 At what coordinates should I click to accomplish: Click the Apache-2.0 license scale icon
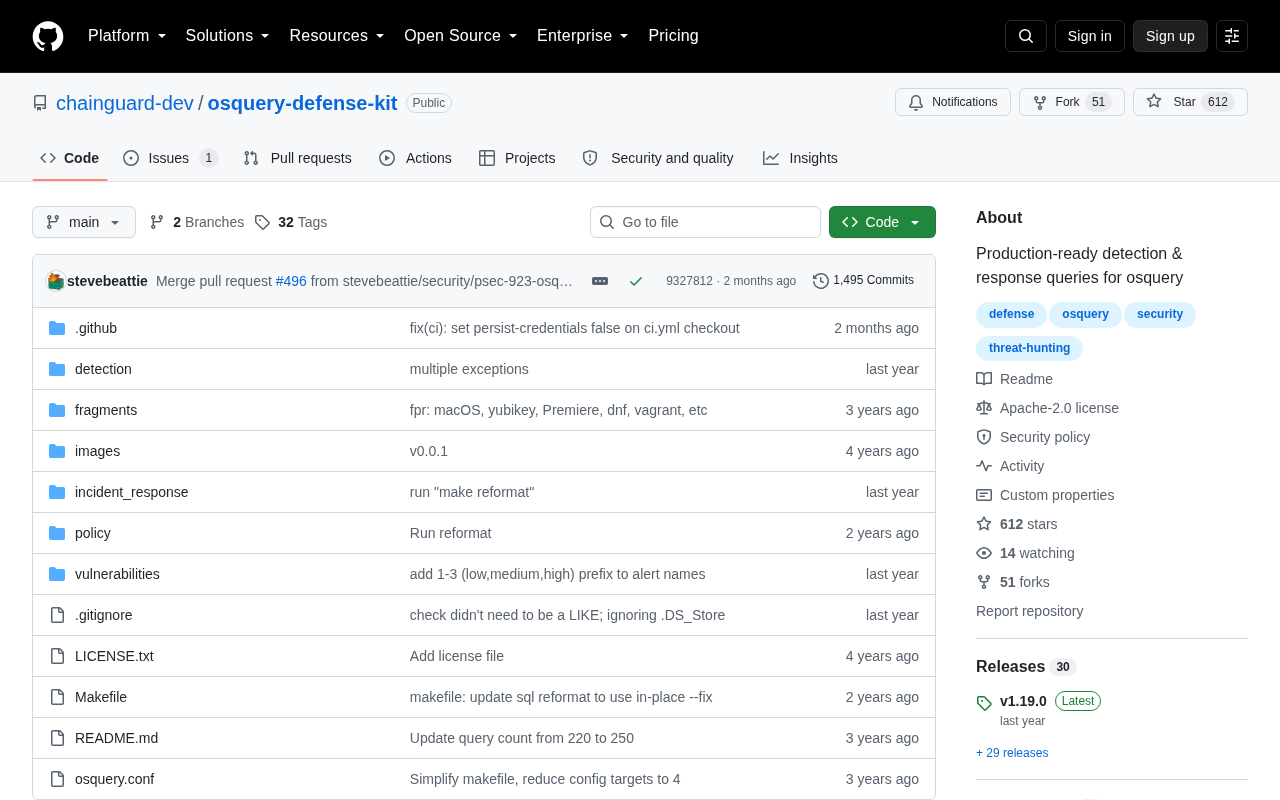[984, 408]
